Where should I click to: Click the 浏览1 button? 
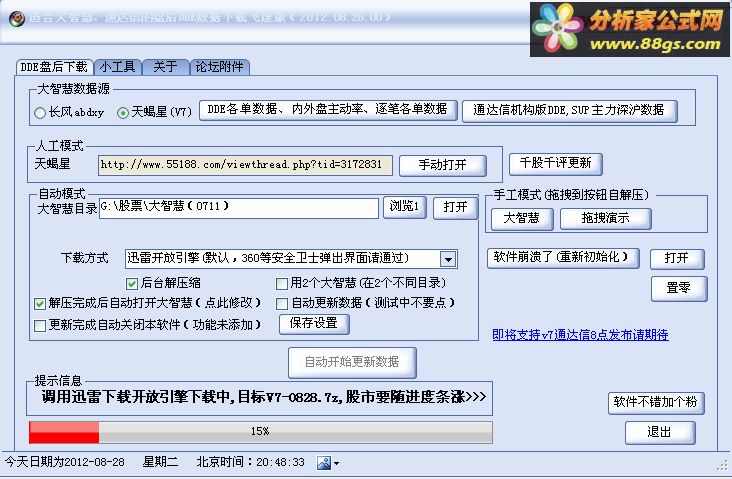[404, 207]
